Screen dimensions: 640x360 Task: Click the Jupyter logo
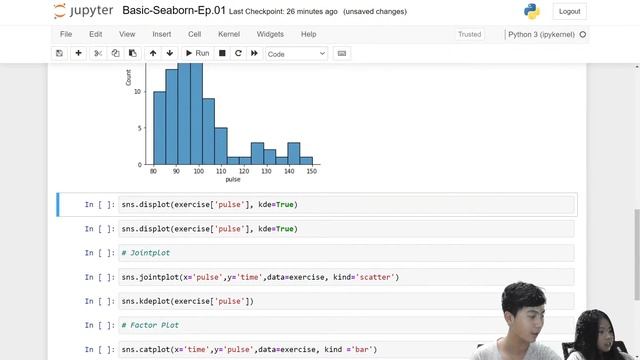pyautogui.click(x=83, y=11)
